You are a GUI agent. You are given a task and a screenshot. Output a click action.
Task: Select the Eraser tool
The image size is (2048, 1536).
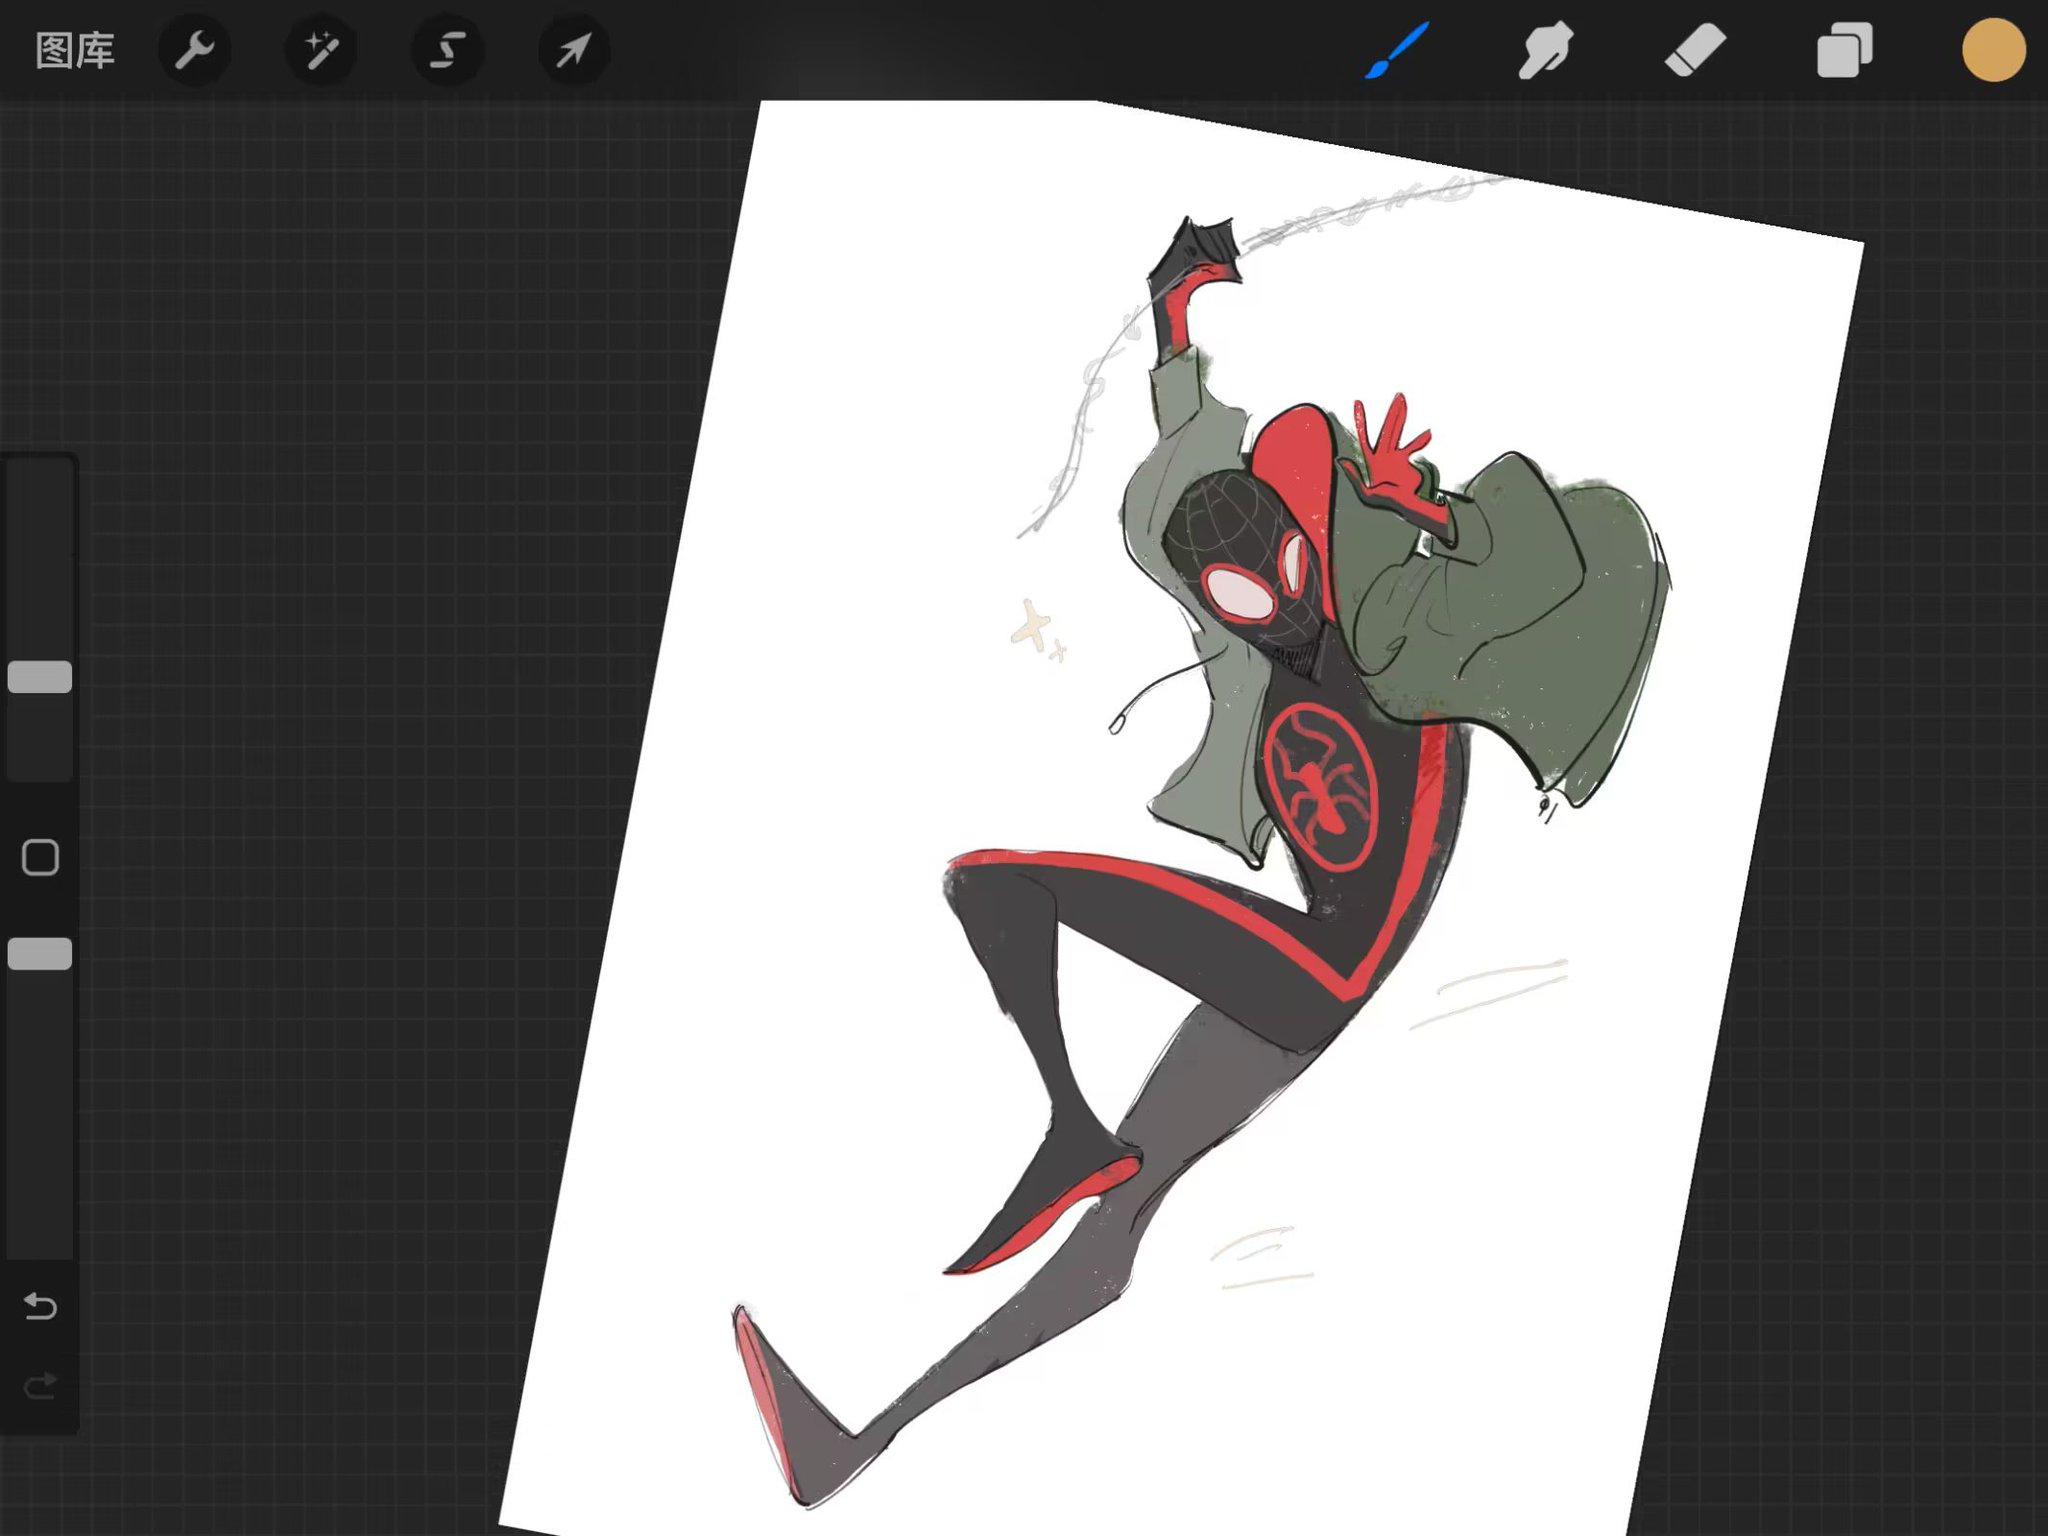pos(1695,50)
